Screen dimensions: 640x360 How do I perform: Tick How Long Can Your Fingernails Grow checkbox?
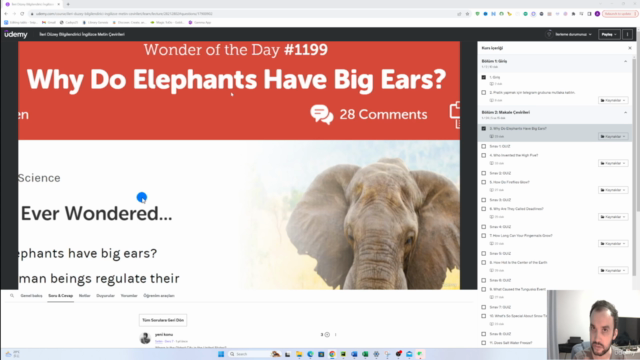click(484, 236)
